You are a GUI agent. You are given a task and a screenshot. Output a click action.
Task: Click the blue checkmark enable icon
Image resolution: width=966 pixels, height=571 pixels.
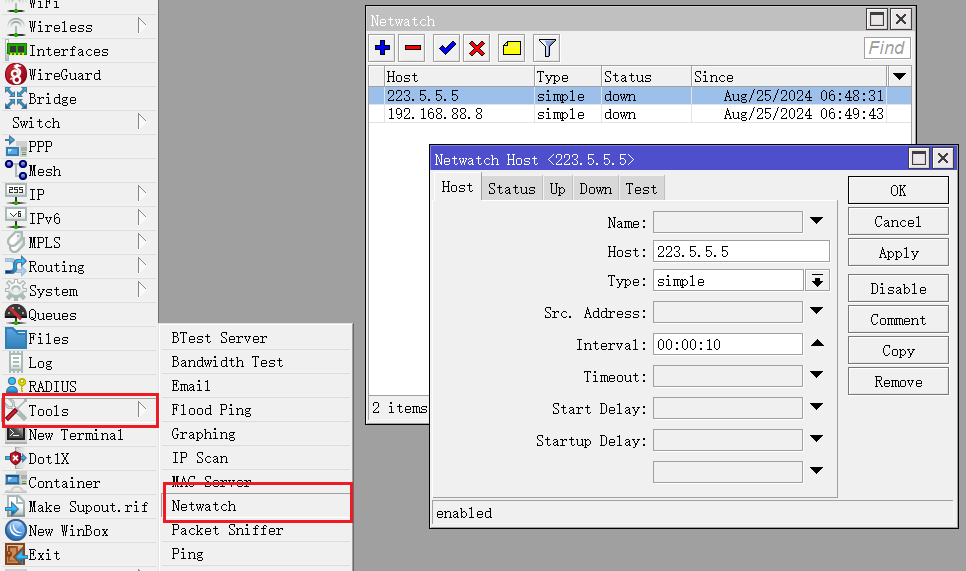pyautogui.click(x=447, y=48)
